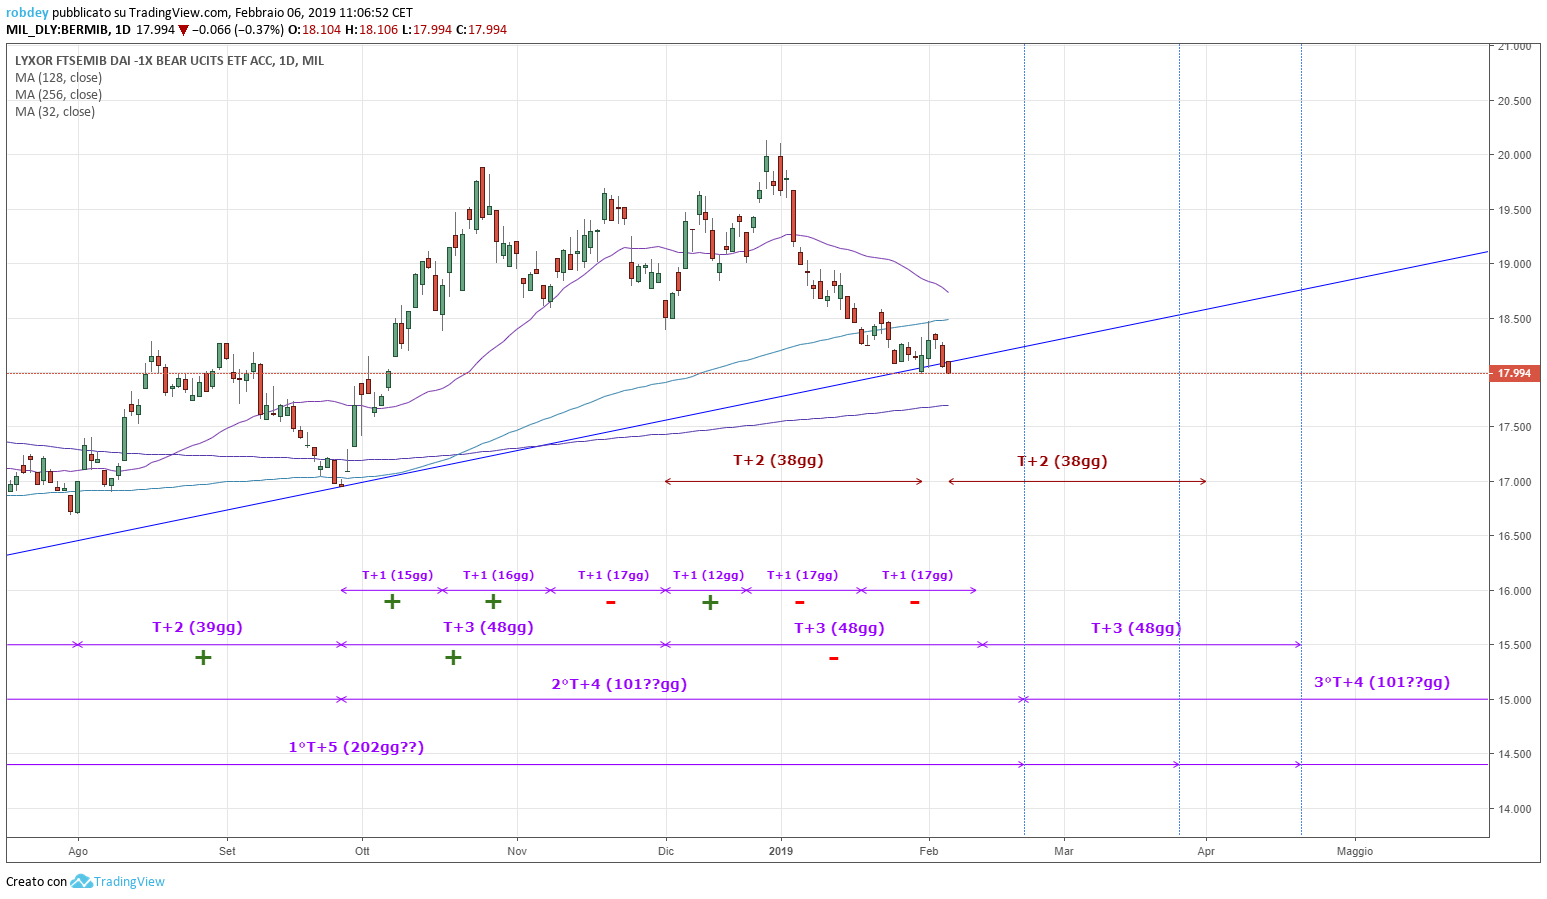Click the T+1 (16gg) label

pyautogui.click(x=498, y=575)
